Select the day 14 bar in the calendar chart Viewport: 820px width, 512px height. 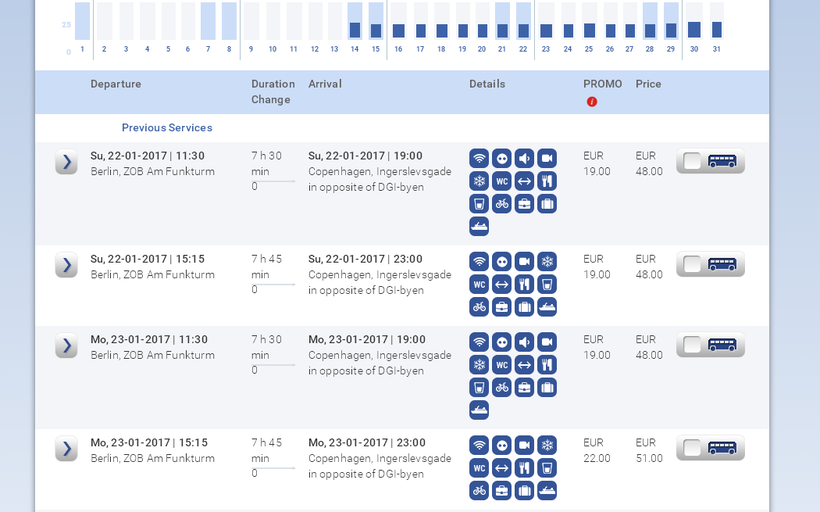[x=355, y=30]
